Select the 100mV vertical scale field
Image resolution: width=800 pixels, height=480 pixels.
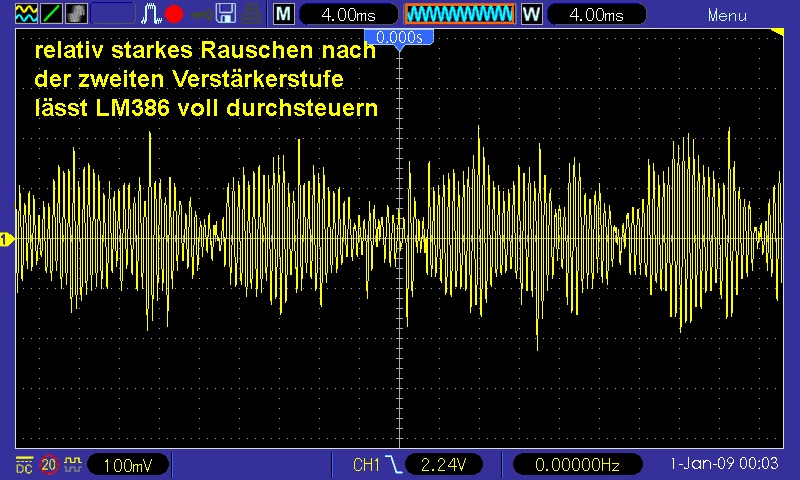(128, 465)
